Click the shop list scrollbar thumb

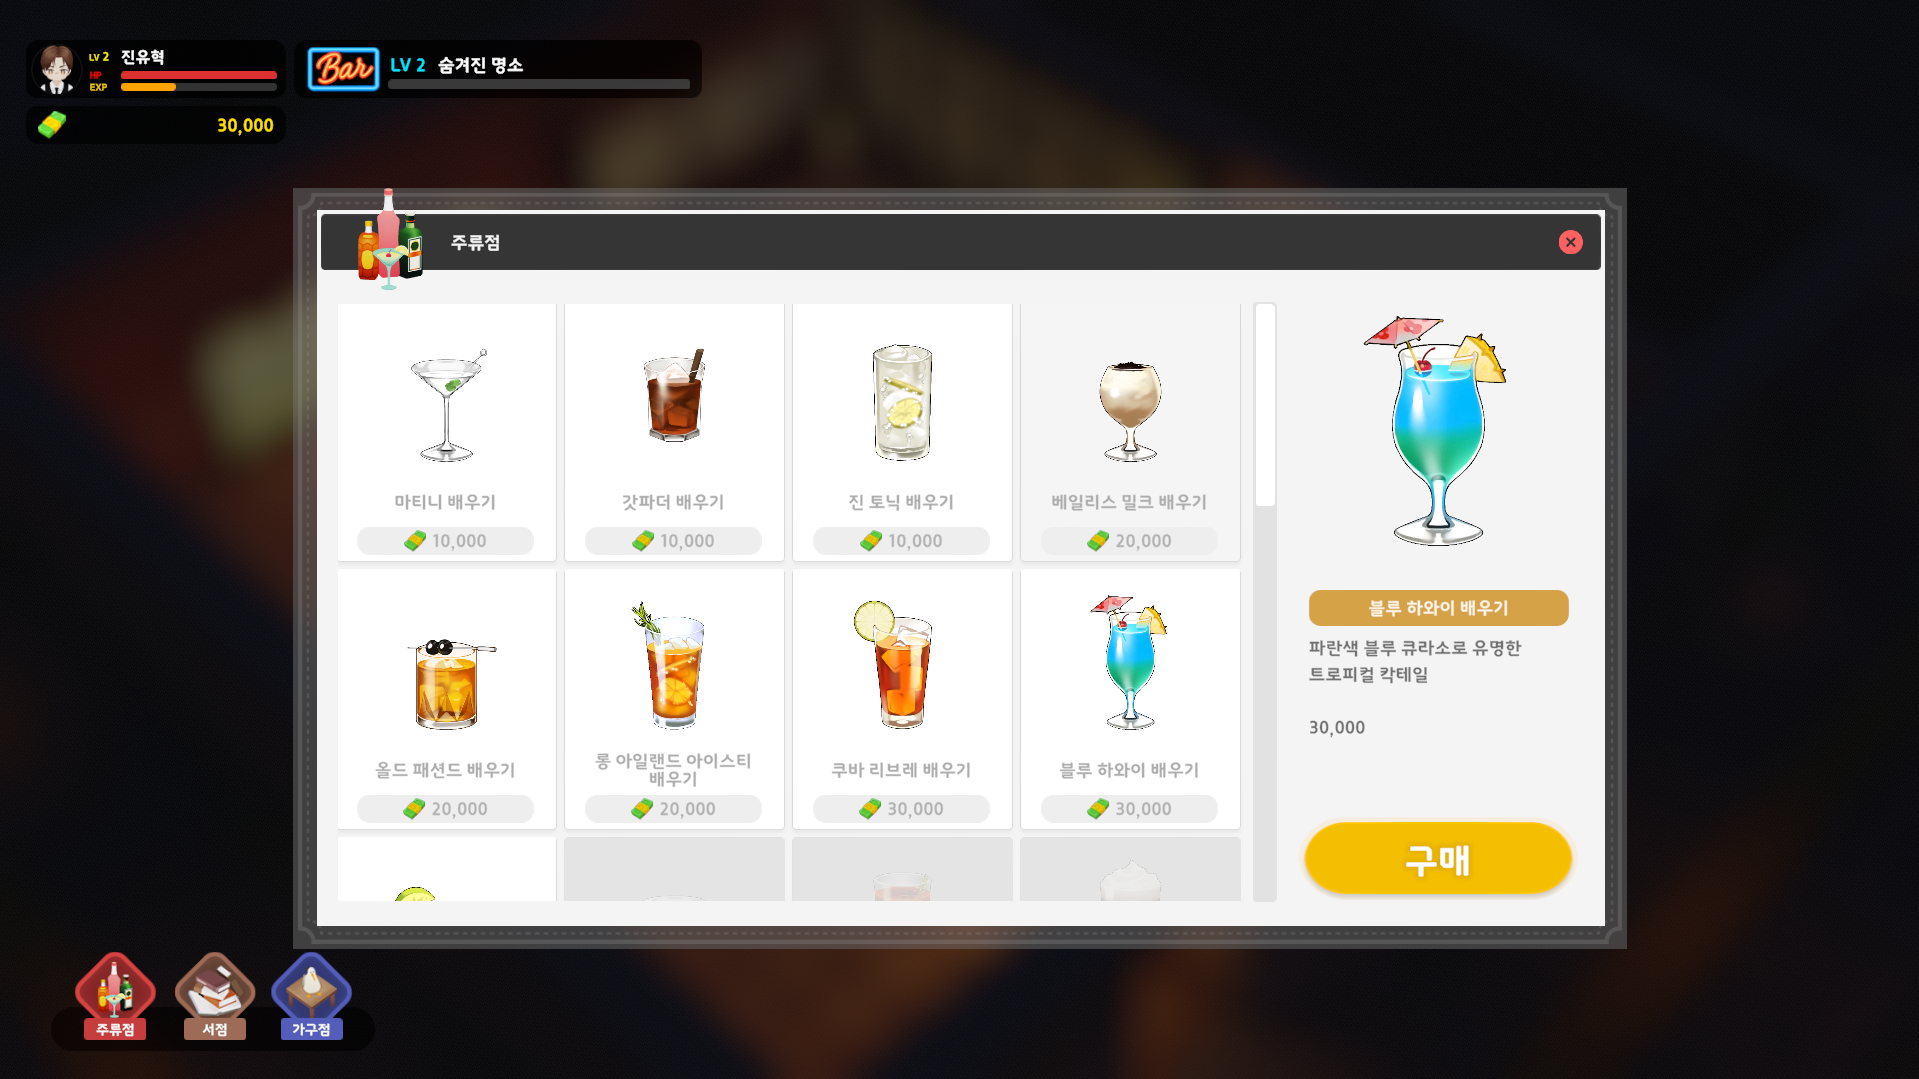click(x=1265, y=405)
